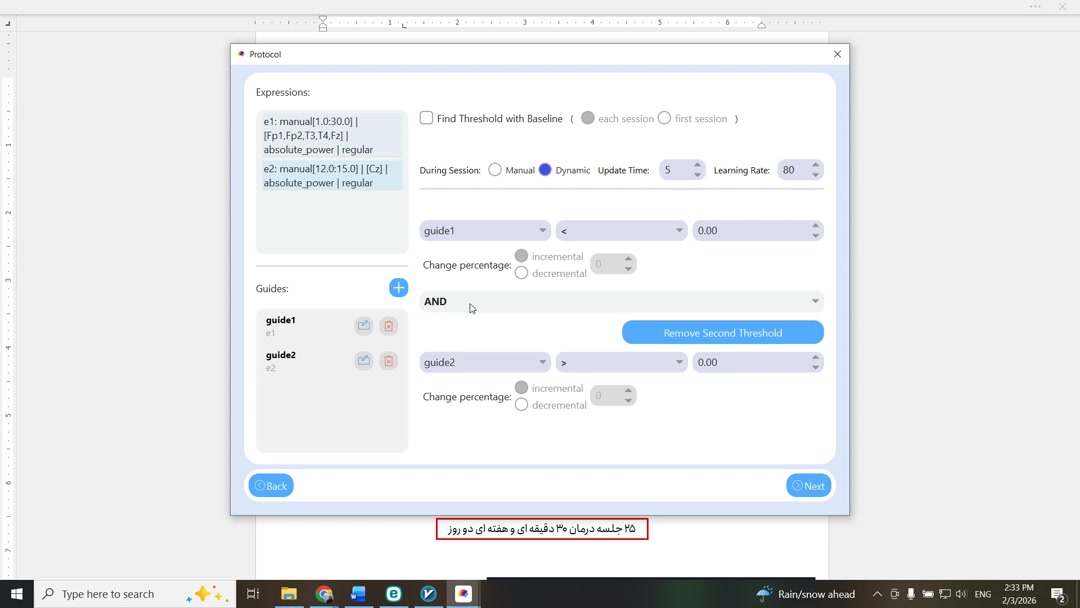Open File Explorer from the taskbar
The height and width of the screenshot is (608, 1080).
tap(289, 594)
